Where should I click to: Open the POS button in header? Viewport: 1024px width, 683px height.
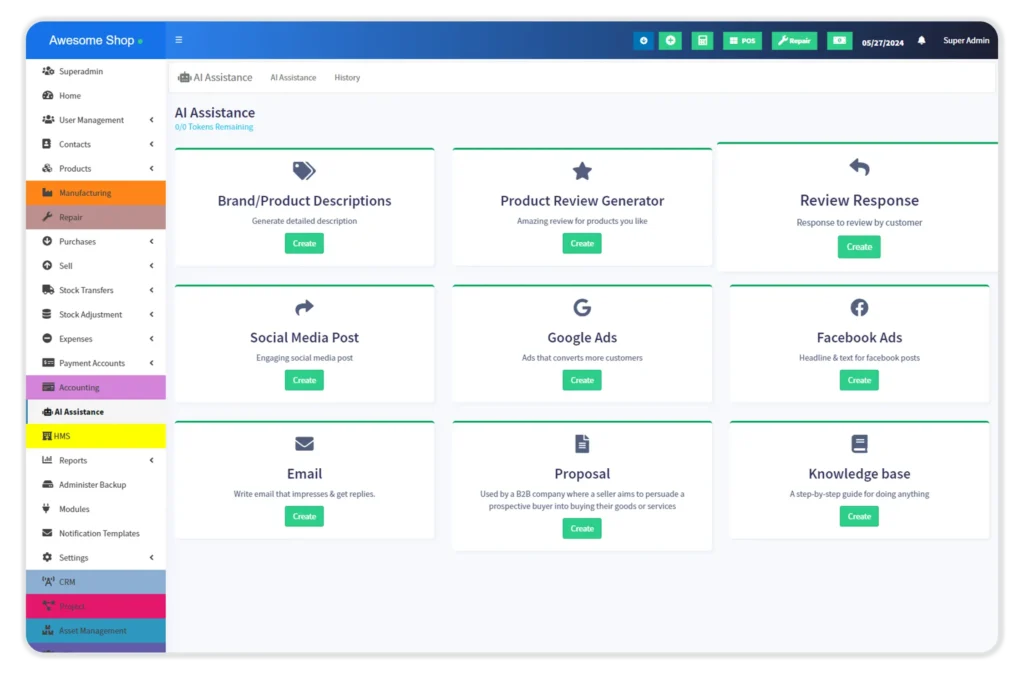point(742,41)
